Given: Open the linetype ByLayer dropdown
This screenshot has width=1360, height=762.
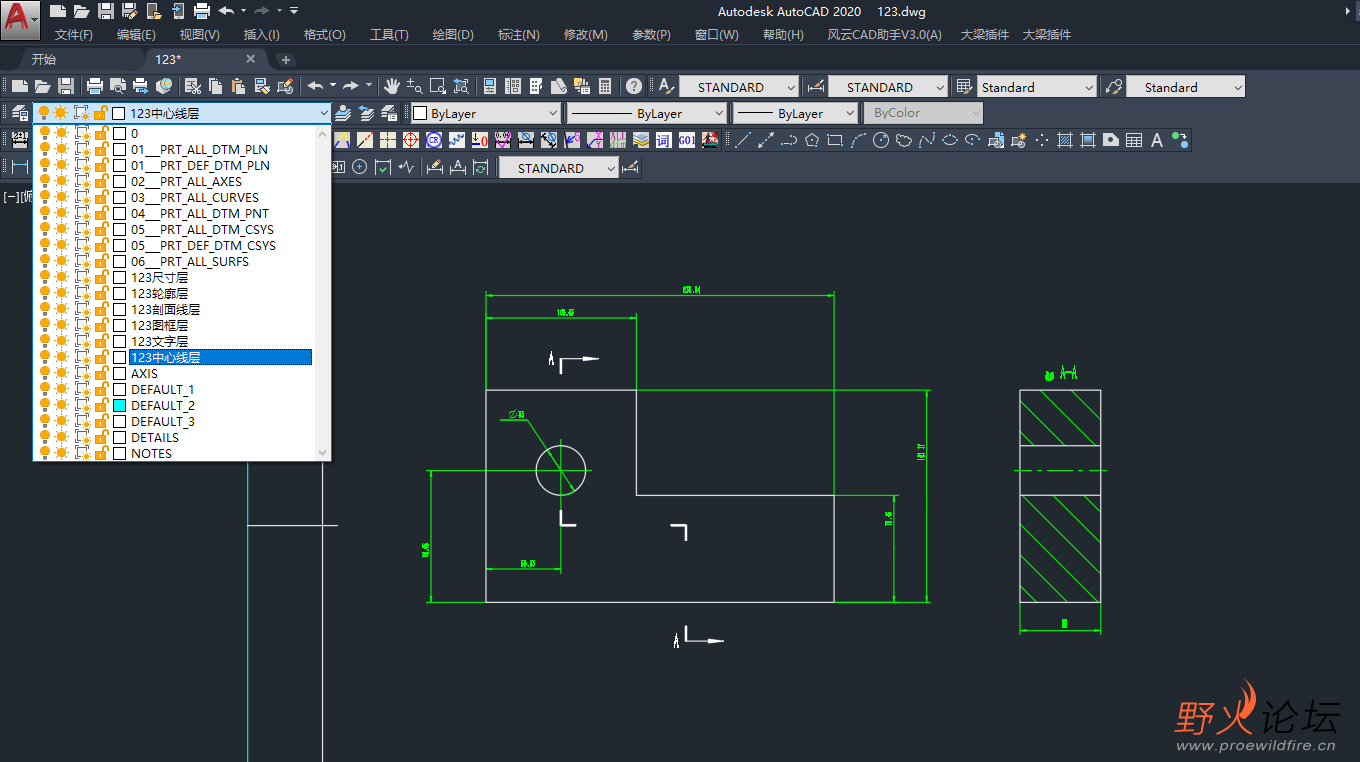Looking at the screenshot, I should tap(647, 113).
